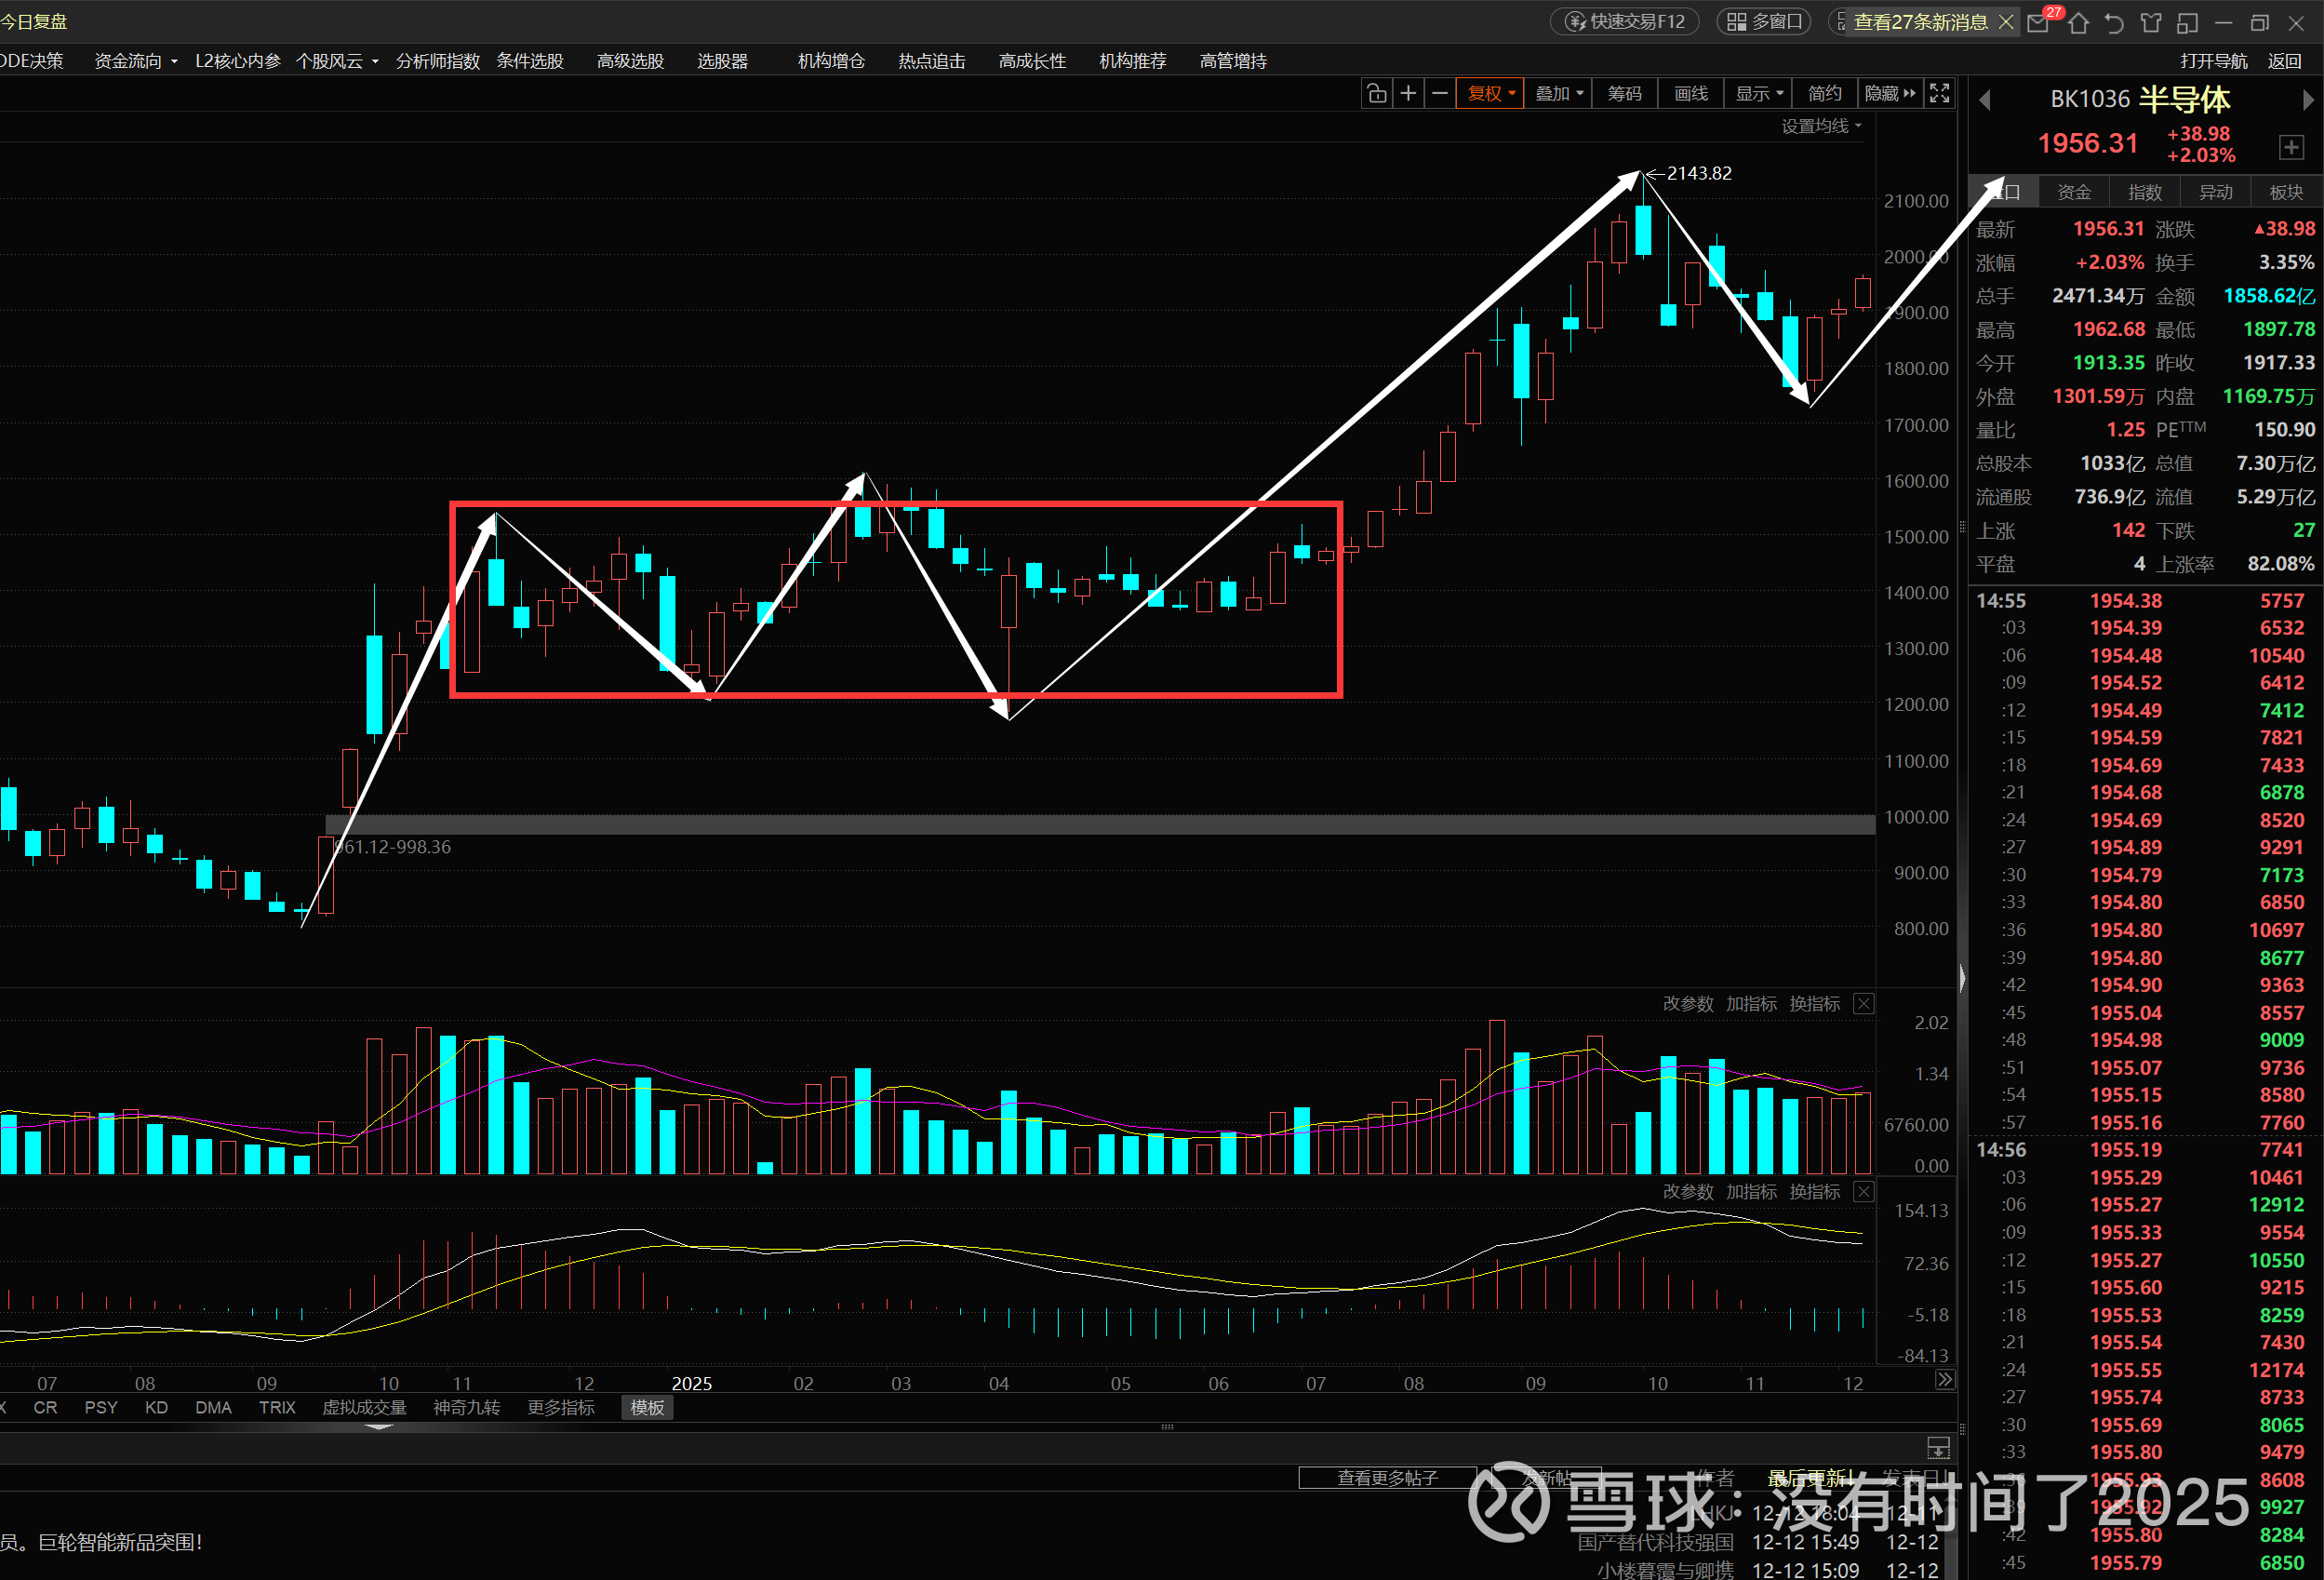Viewport: 2324px width, 1580px height.
Task: Switch to 资金 tab in side panel
Action: click(2073, 192)
